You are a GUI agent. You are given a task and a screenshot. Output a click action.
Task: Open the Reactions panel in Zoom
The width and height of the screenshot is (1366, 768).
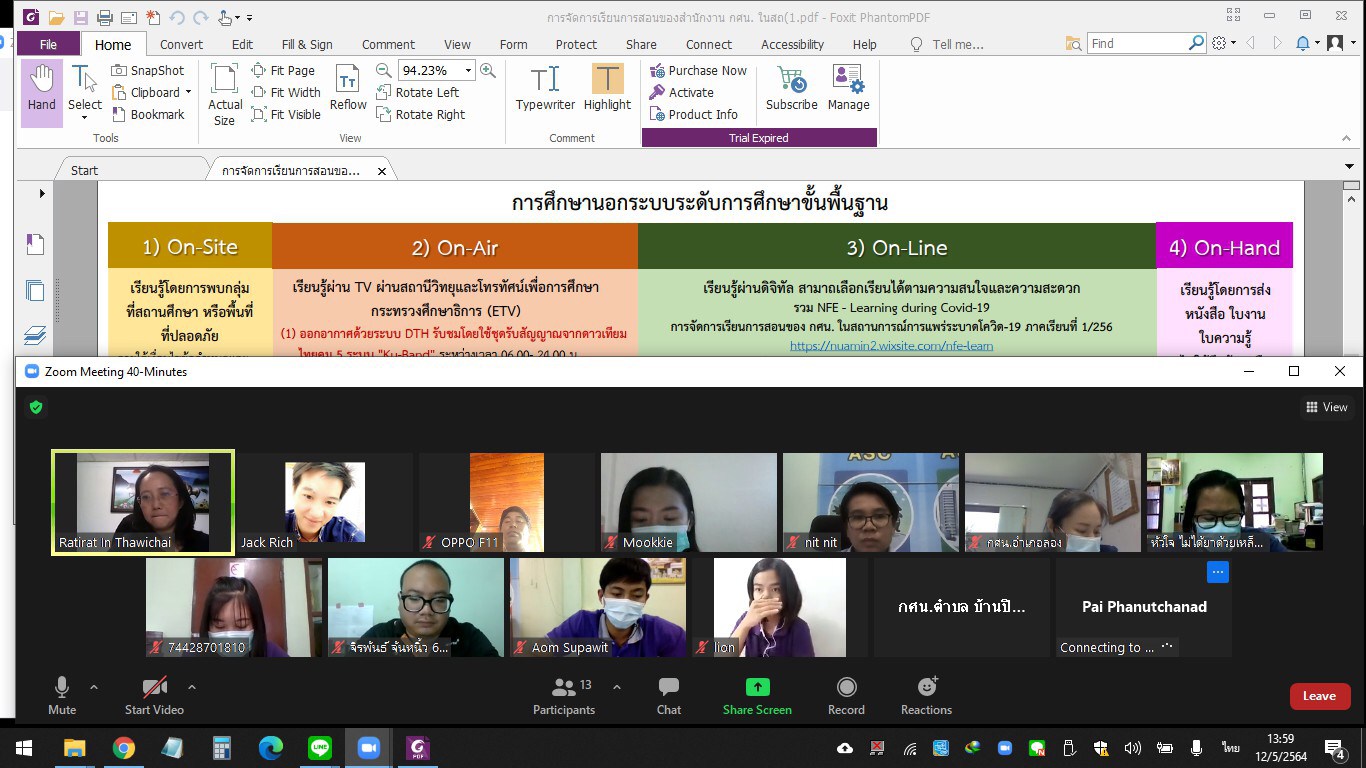pyautogui.click(x=926, y=696)
